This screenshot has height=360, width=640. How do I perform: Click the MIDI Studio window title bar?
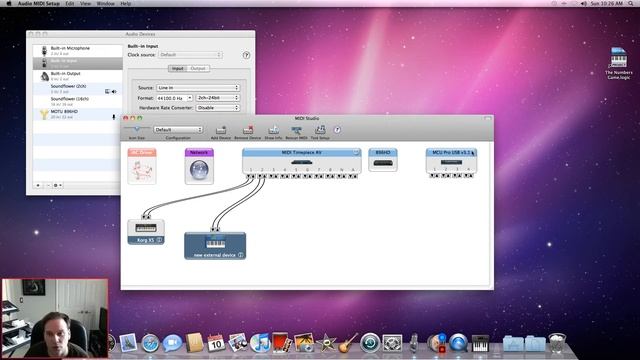point(307,118)
